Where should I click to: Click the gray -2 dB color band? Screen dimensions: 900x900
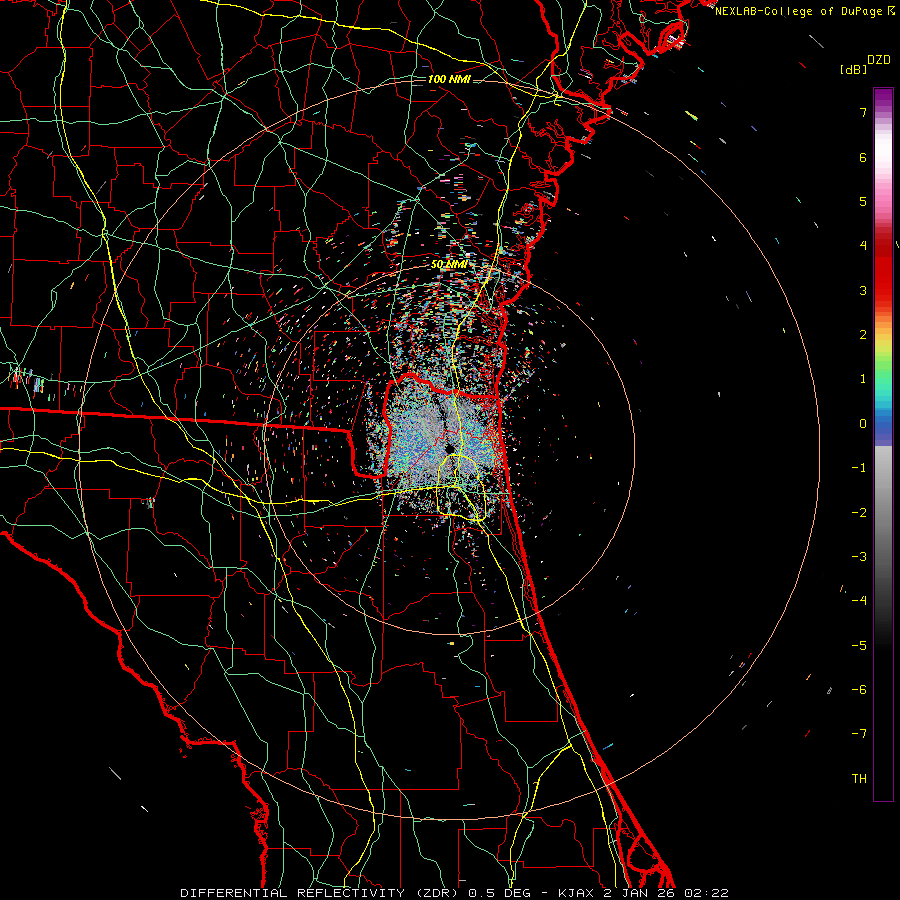click(883, 513)
